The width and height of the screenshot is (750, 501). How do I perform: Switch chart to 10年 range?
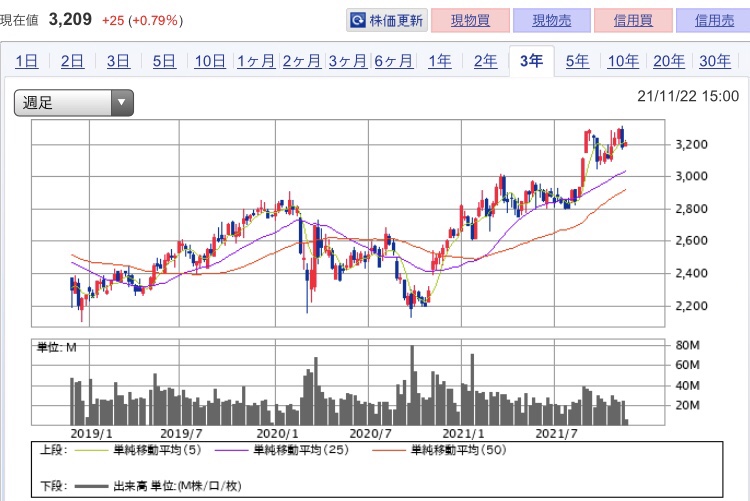(x=623, y=61)
